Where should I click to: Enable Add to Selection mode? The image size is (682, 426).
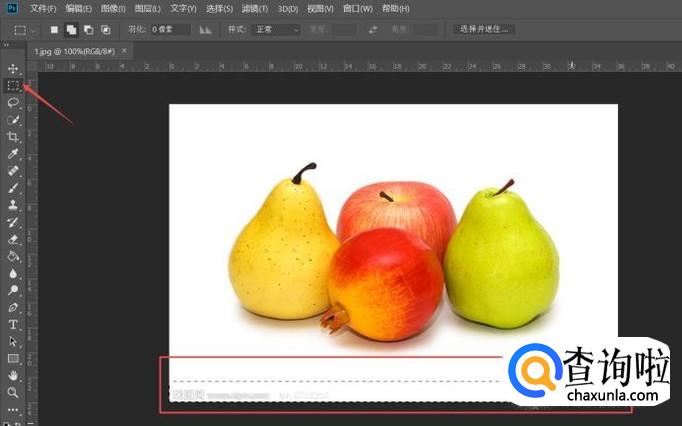pyautogui.click(x=71, y=30)
